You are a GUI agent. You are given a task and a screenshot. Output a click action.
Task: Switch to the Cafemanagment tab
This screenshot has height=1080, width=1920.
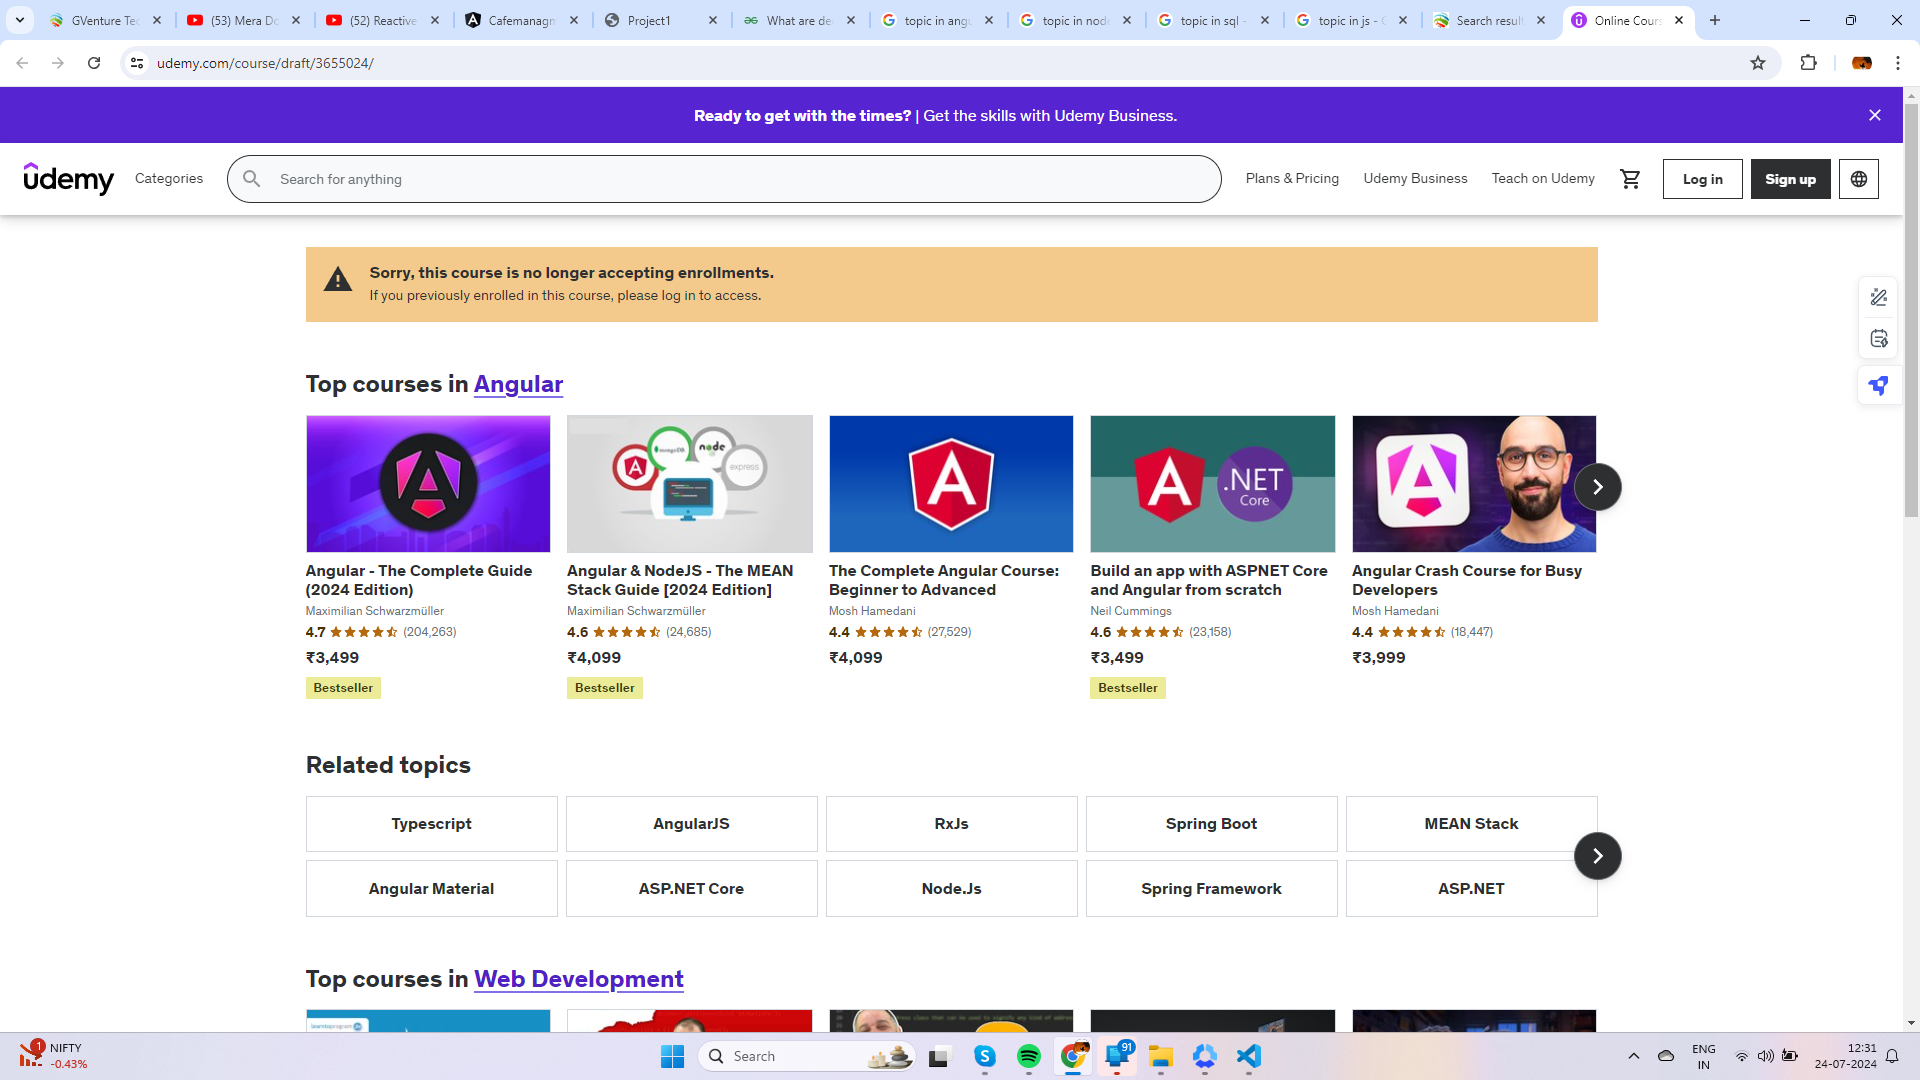[520, 20]
